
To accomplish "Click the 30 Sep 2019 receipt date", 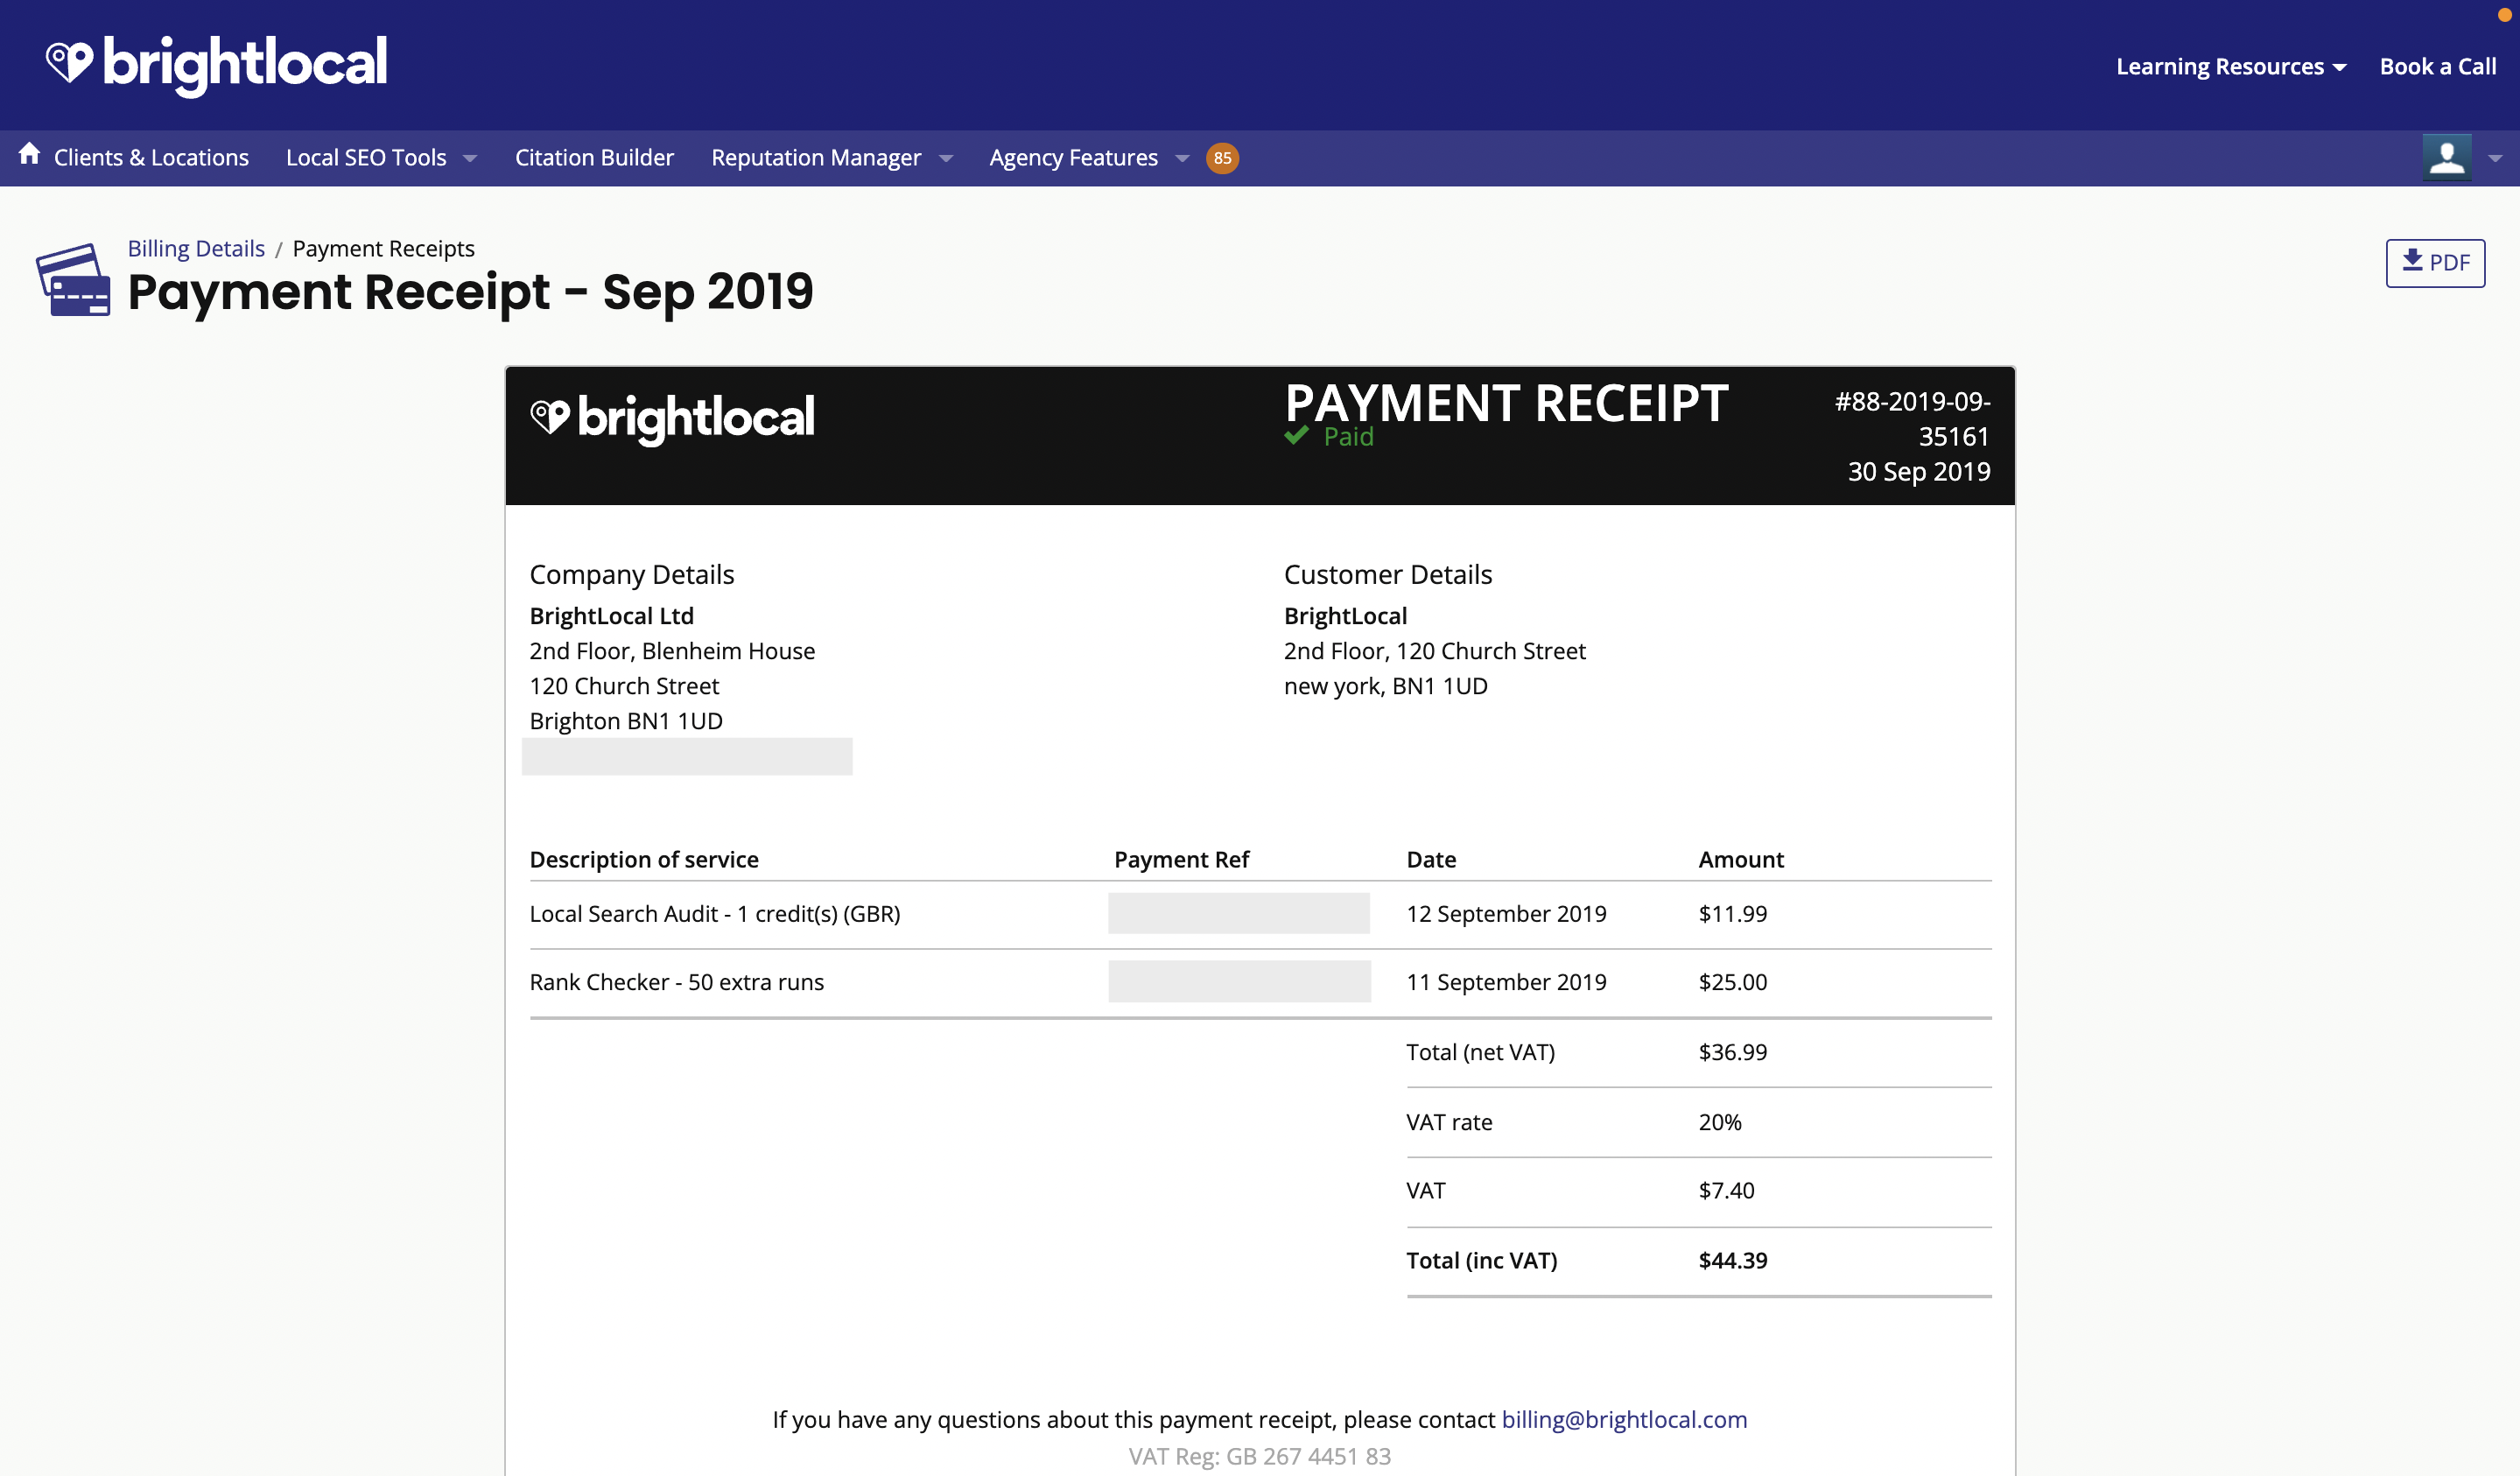I will [x=1919, y=471].
